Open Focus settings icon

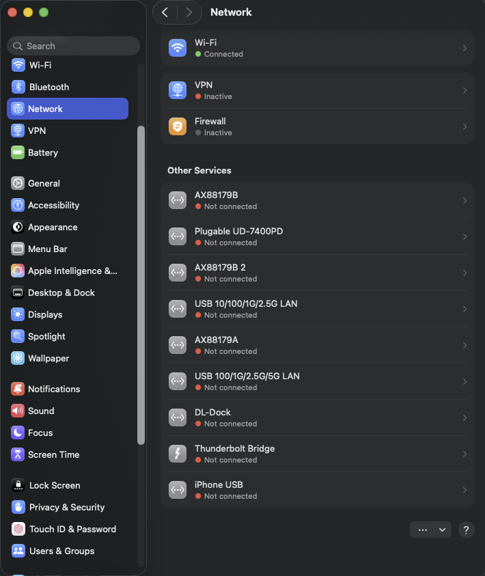[18, 433]
